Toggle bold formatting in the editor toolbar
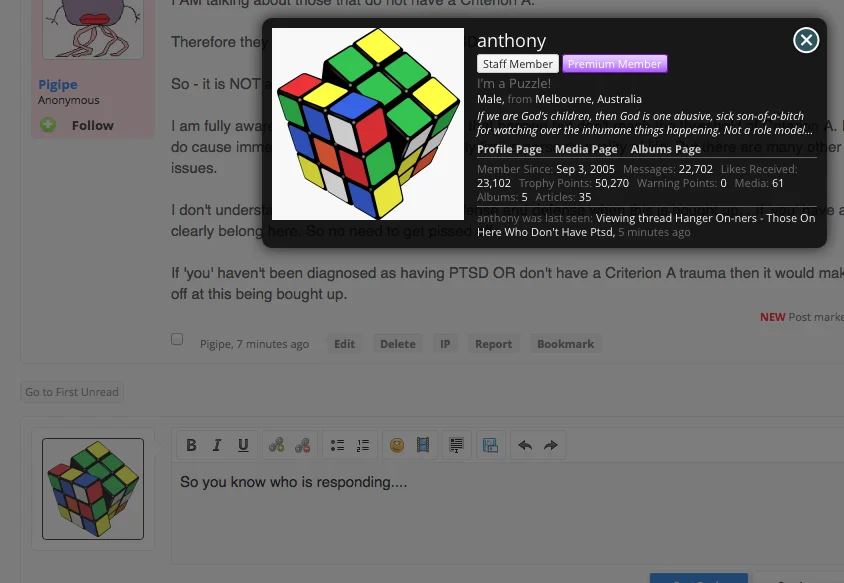 (x=191, y=445)
